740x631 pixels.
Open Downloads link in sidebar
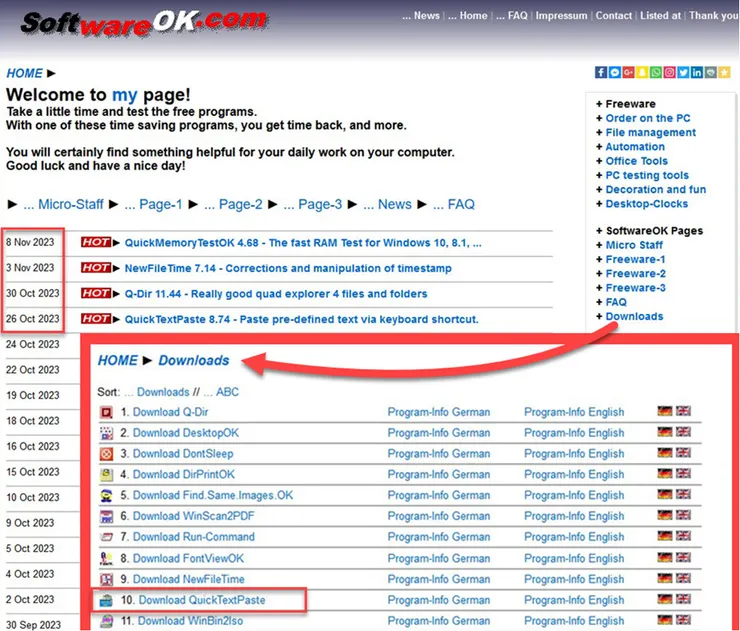click(634, 316)
